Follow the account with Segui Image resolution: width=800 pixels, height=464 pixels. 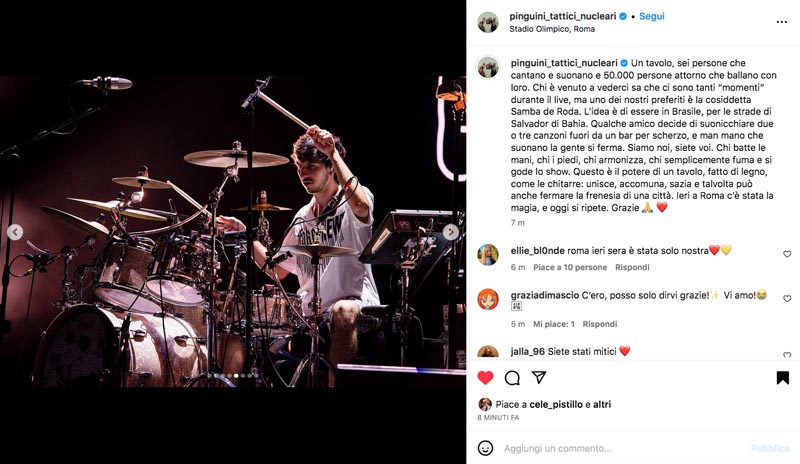[x=652, y=16]
